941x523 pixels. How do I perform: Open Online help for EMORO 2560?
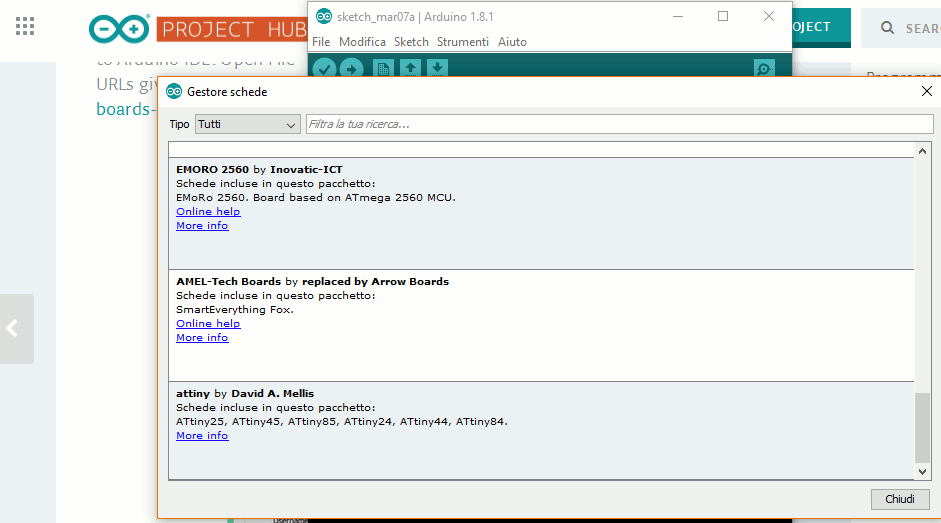(208, 211)
